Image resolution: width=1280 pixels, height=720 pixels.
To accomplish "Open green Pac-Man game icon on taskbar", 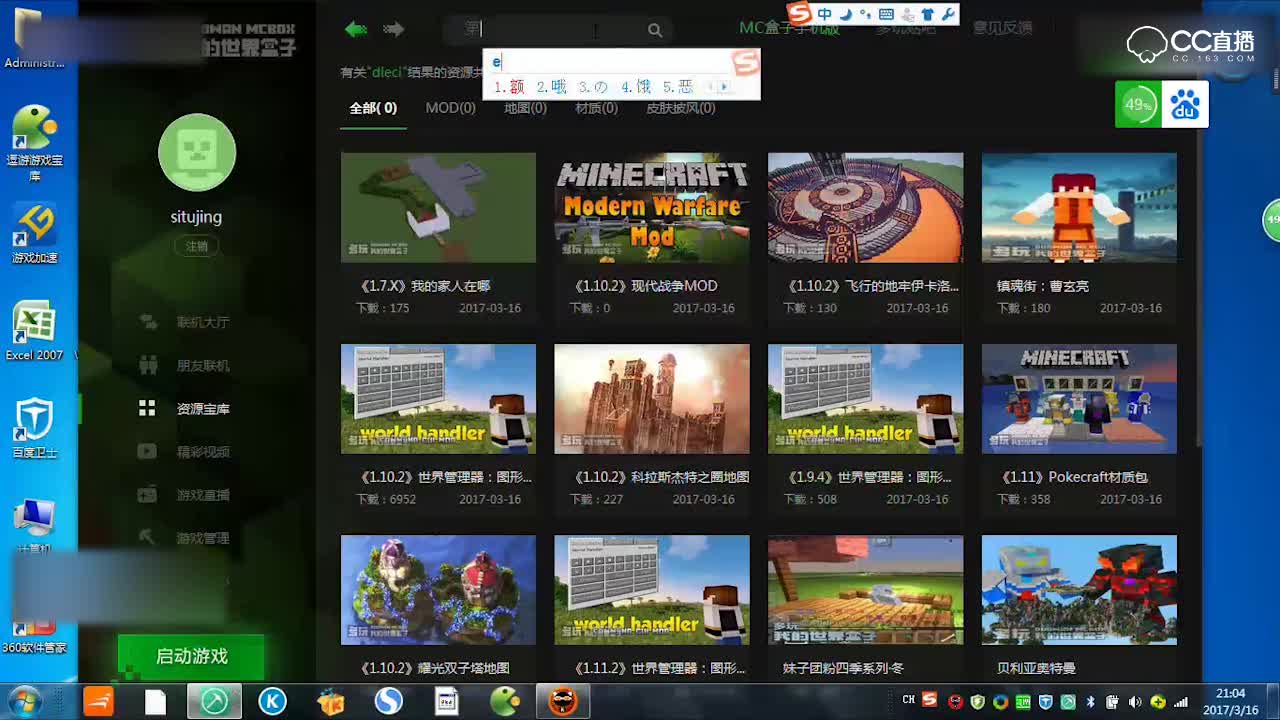I will pos(504,702).
